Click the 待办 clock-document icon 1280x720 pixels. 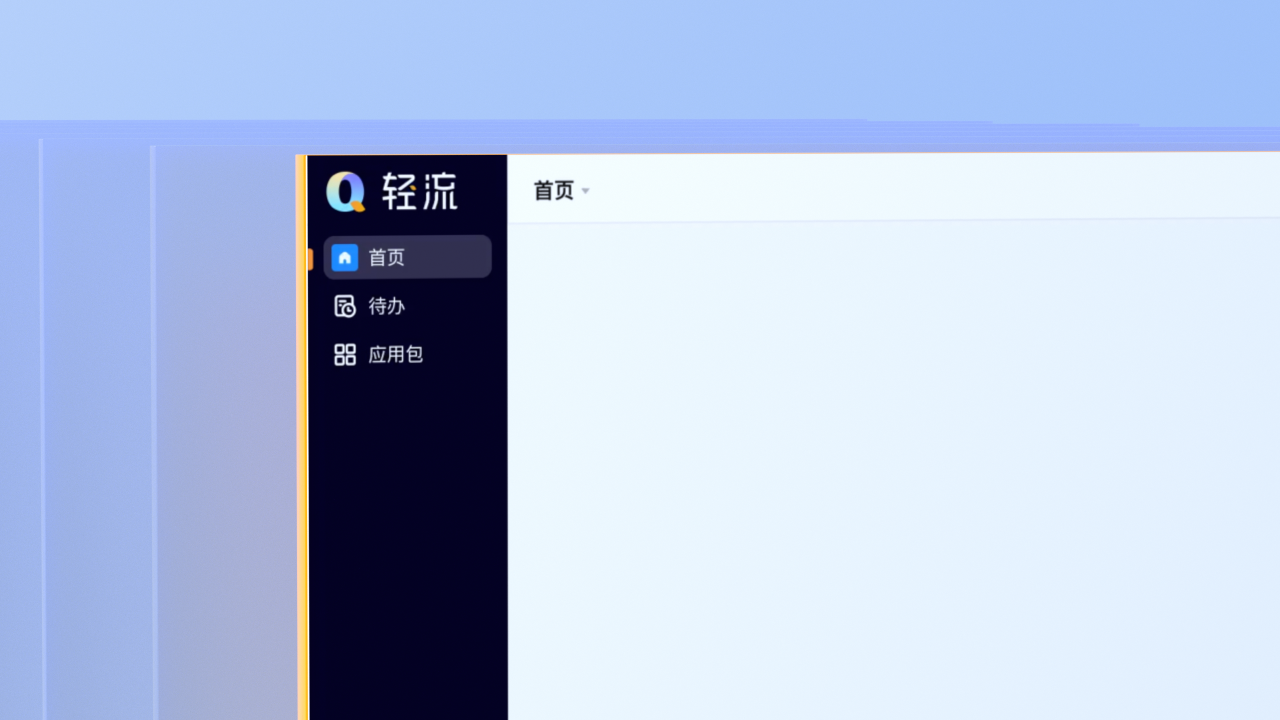(345, 306)
